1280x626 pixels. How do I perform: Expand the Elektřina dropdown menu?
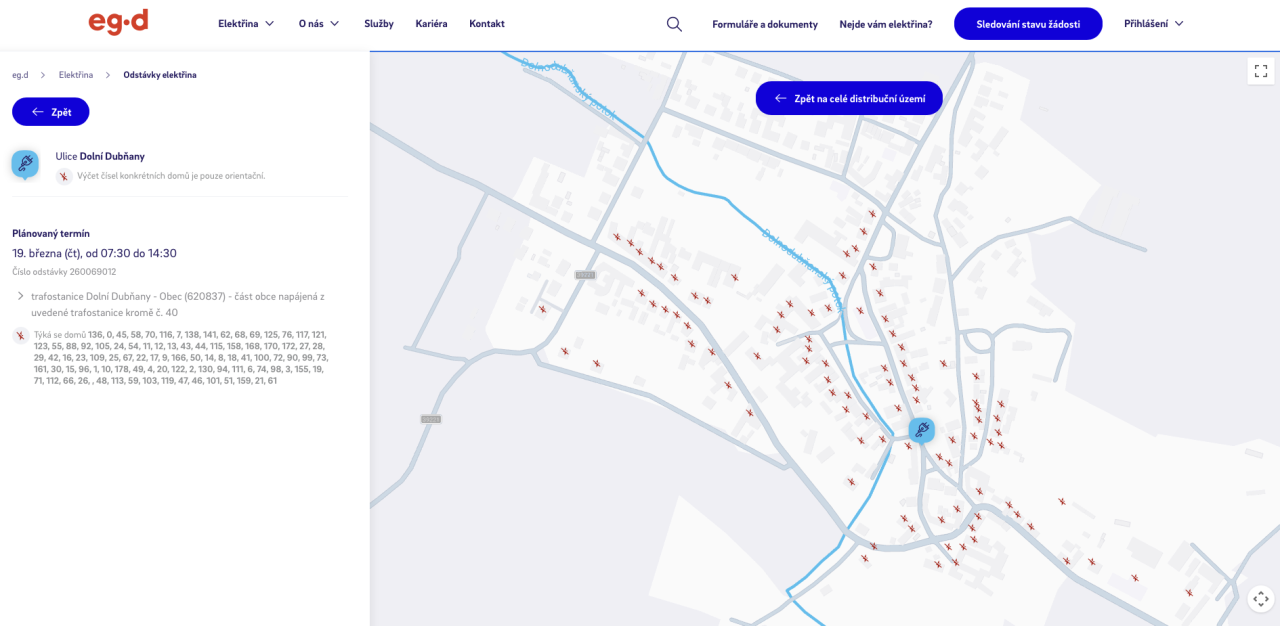pos(246,24)
